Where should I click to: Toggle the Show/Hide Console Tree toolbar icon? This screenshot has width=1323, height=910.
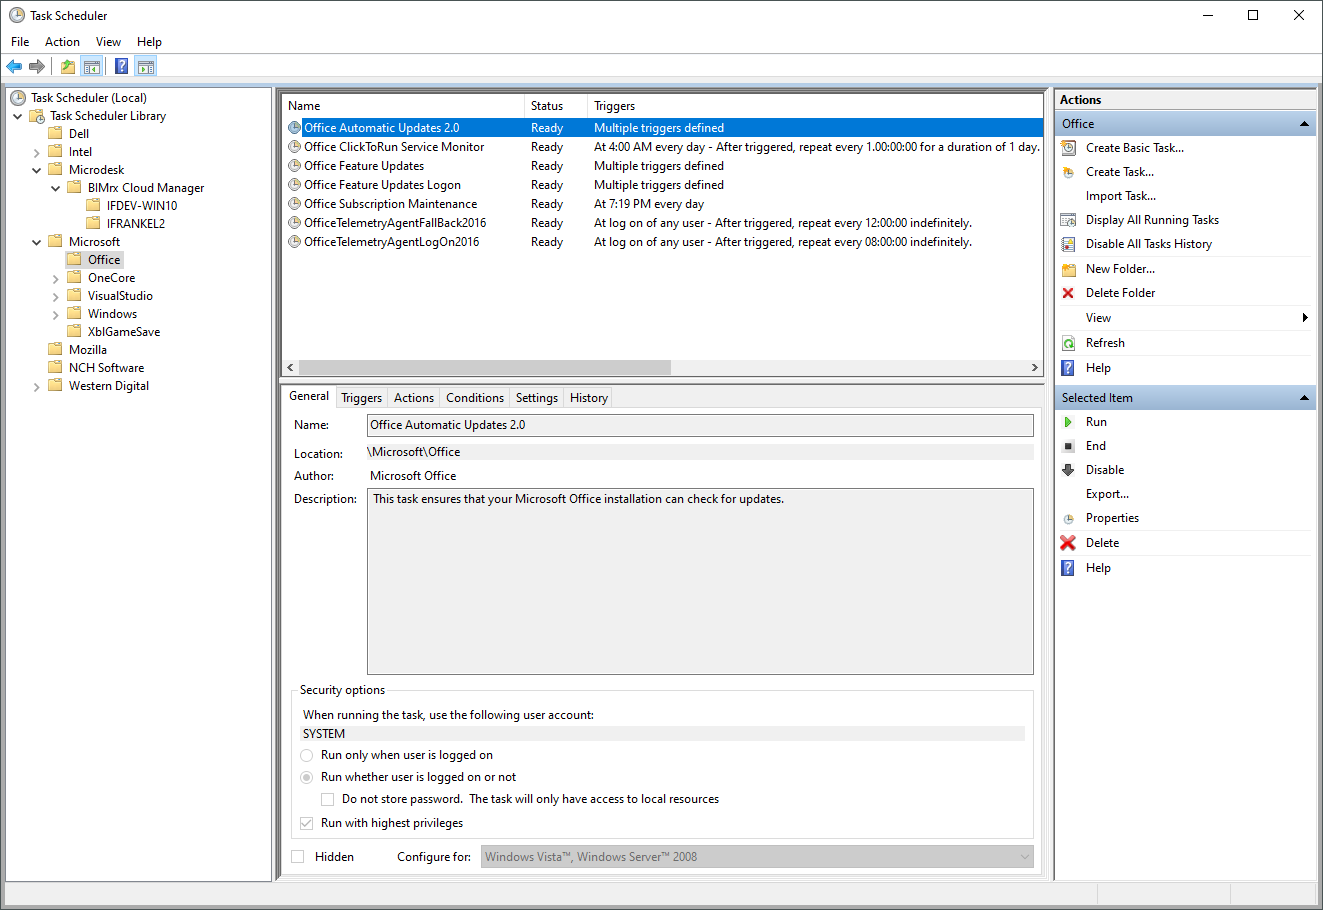pos(91,67)
